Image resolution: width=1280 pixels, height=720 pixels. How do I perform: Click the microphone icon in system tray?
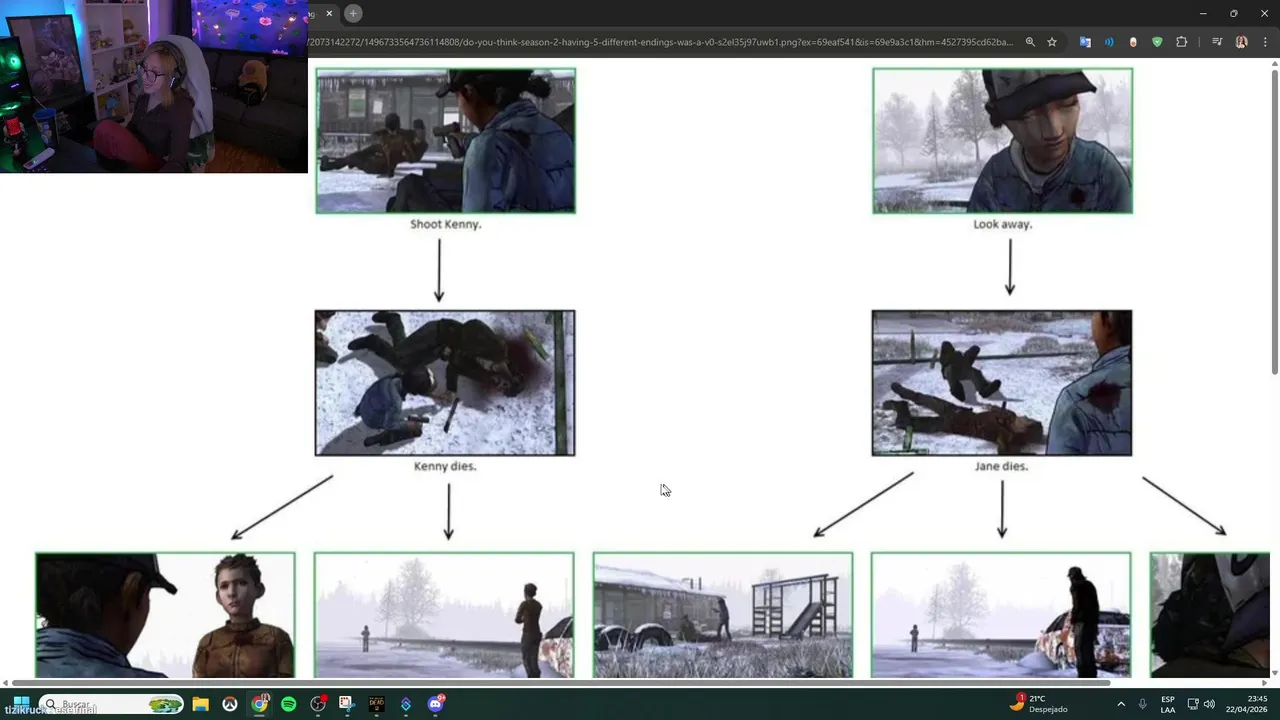tap(1143, 704)
